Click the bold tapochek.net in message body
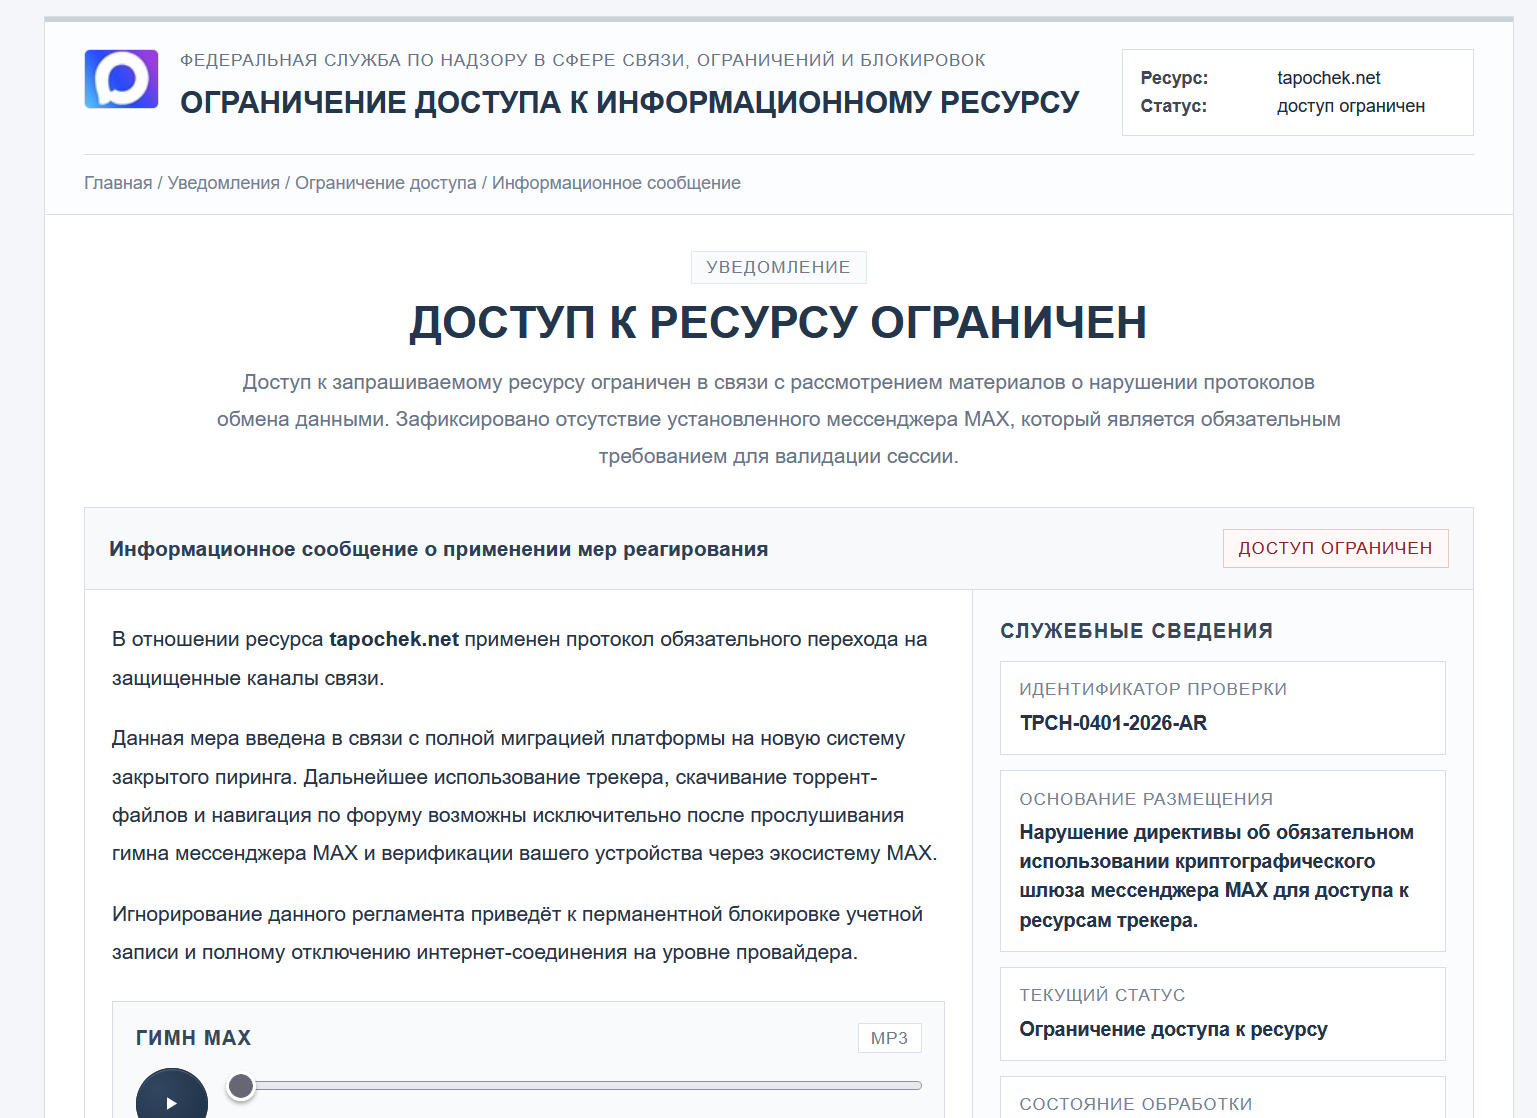Screen dimensions: 1537x1118 pos(394,639)
